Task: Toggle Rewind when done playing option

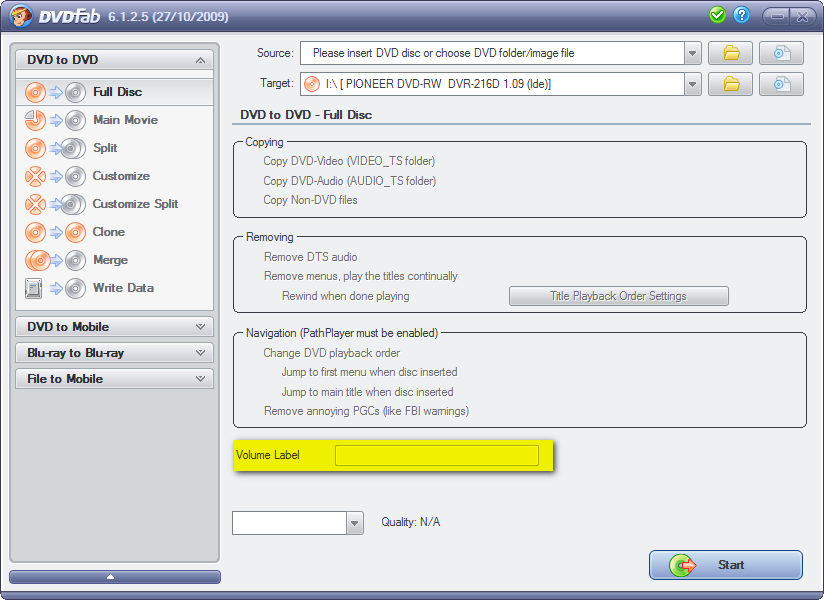Action: point(345,296)
